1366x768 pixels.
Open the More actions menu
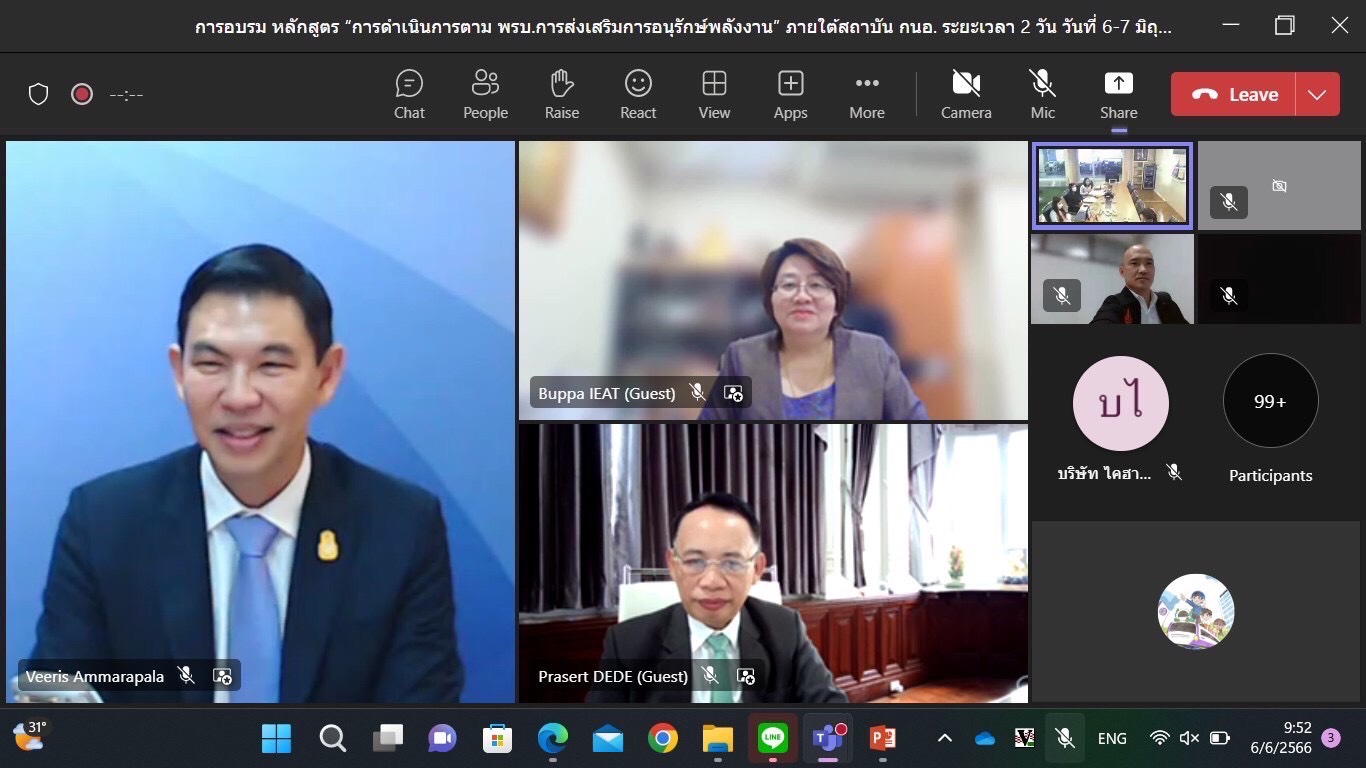866,94
